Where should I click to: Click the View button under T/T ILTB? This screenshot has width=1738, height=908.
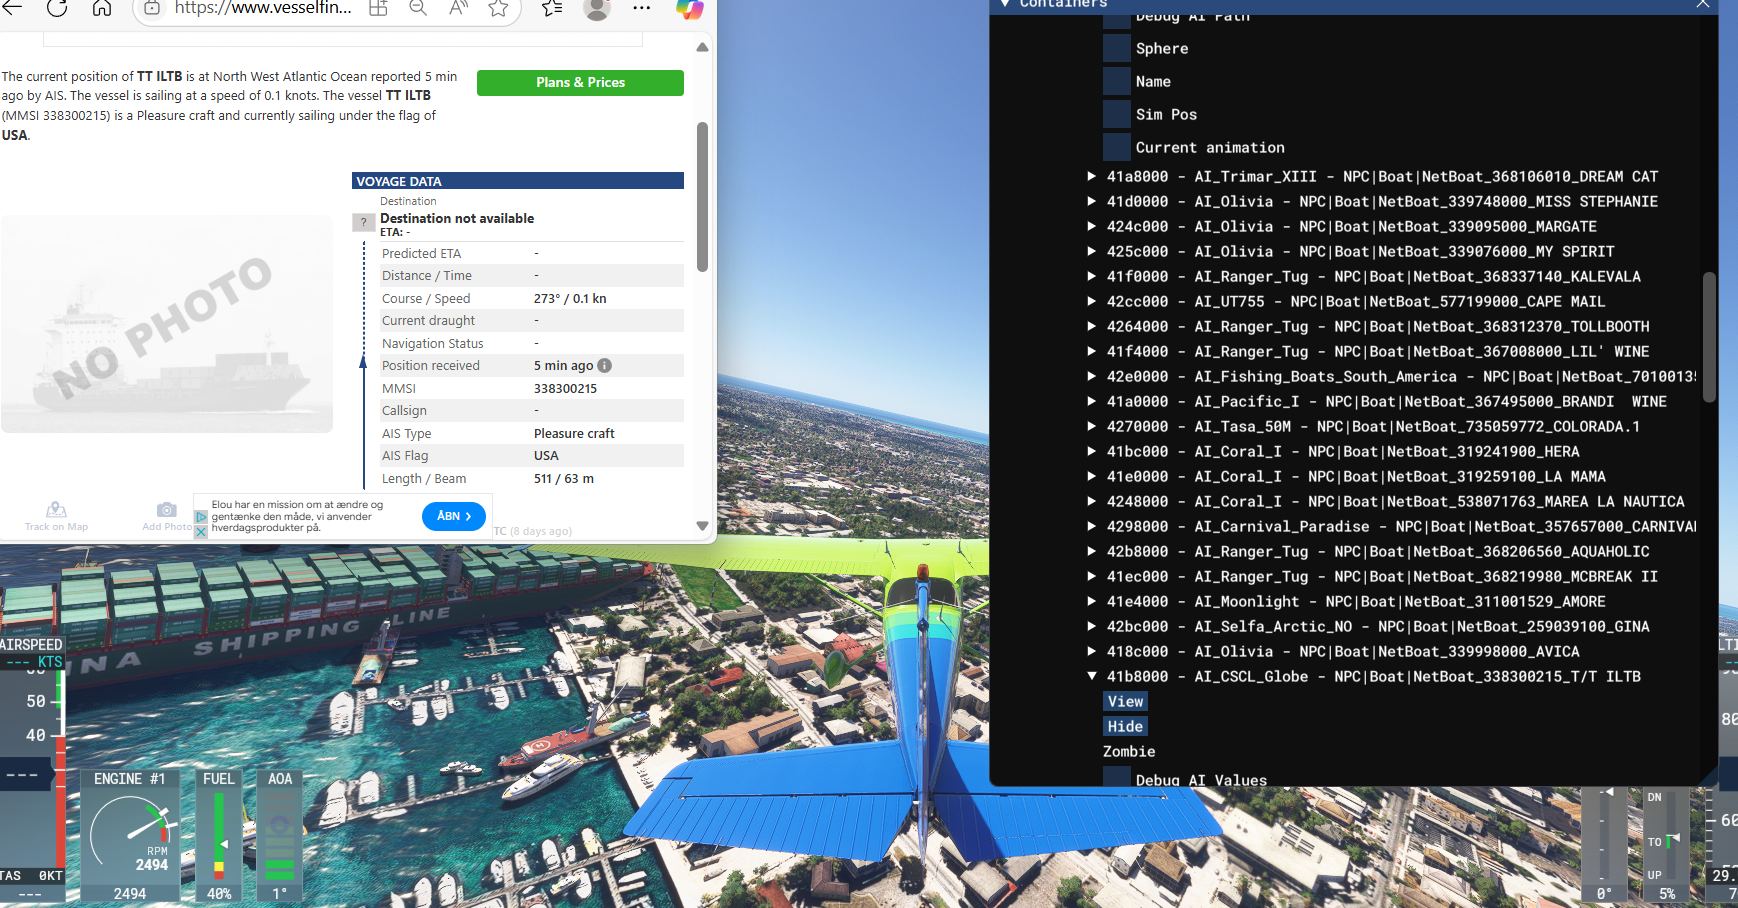click(x=1125, y=701)
